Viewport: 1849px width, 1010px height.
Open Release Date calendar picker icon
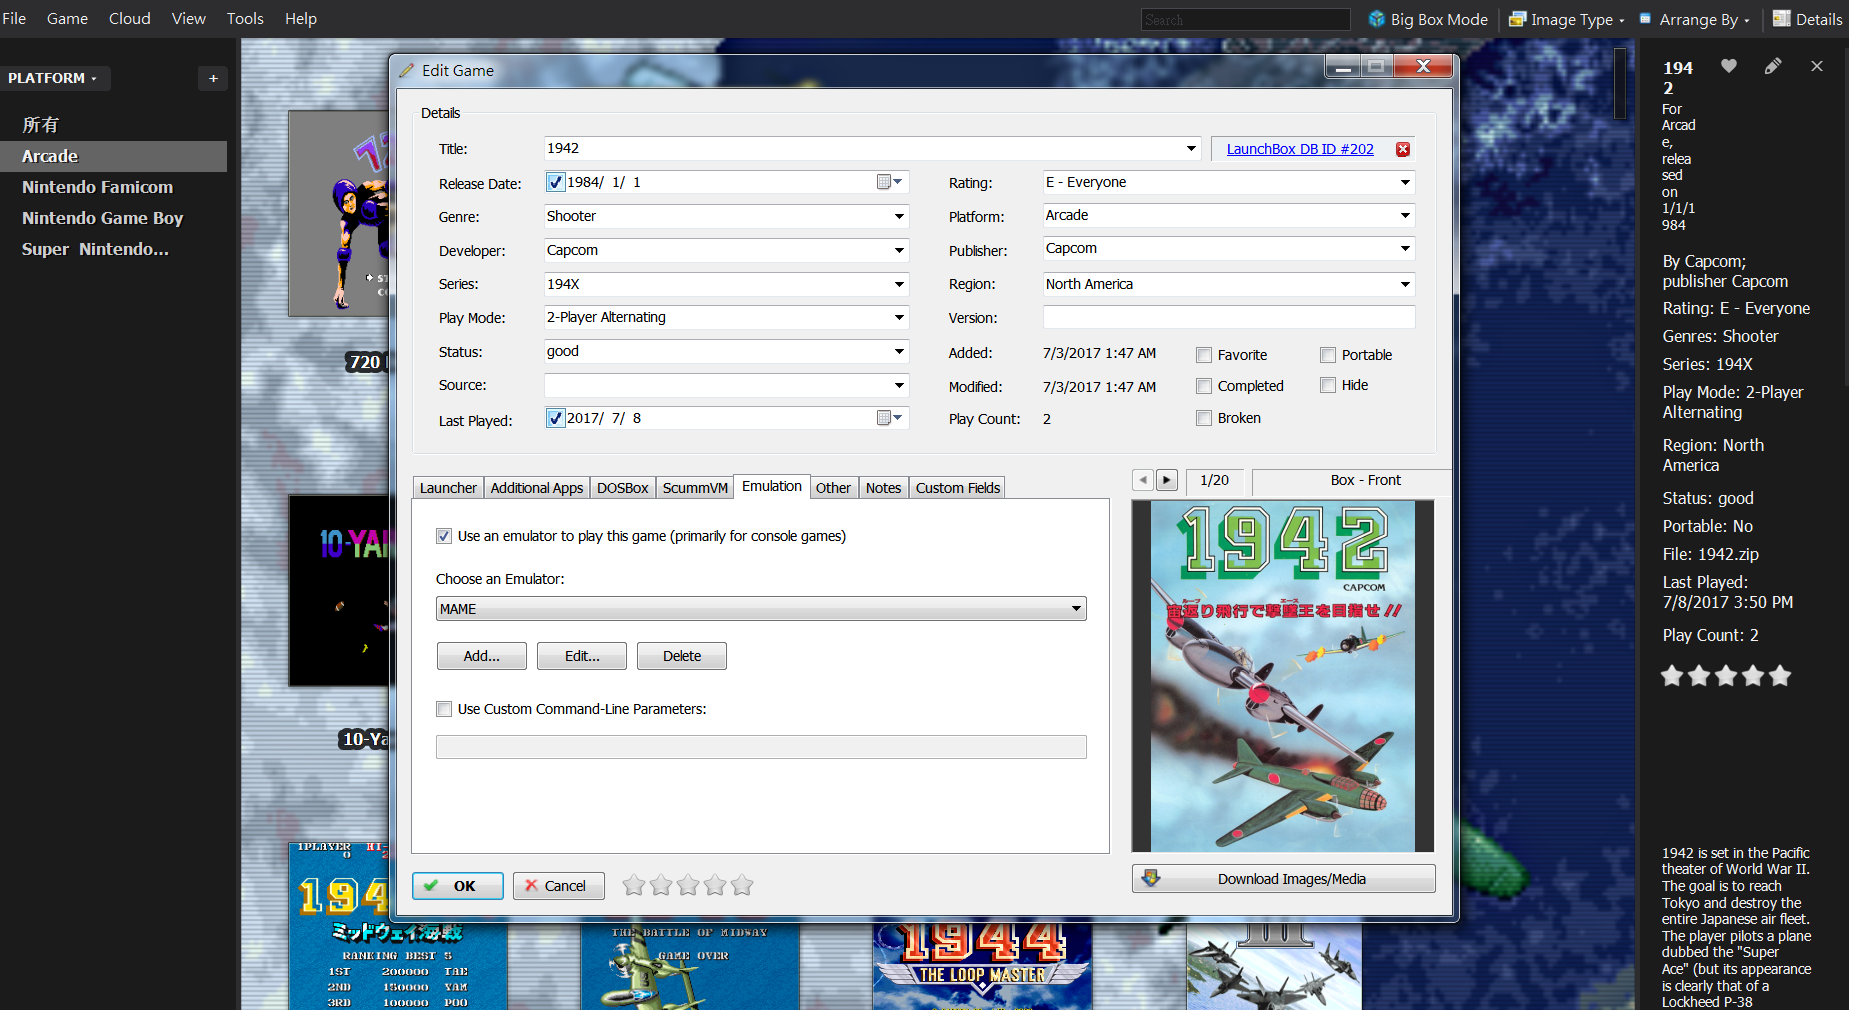[889, 182]
